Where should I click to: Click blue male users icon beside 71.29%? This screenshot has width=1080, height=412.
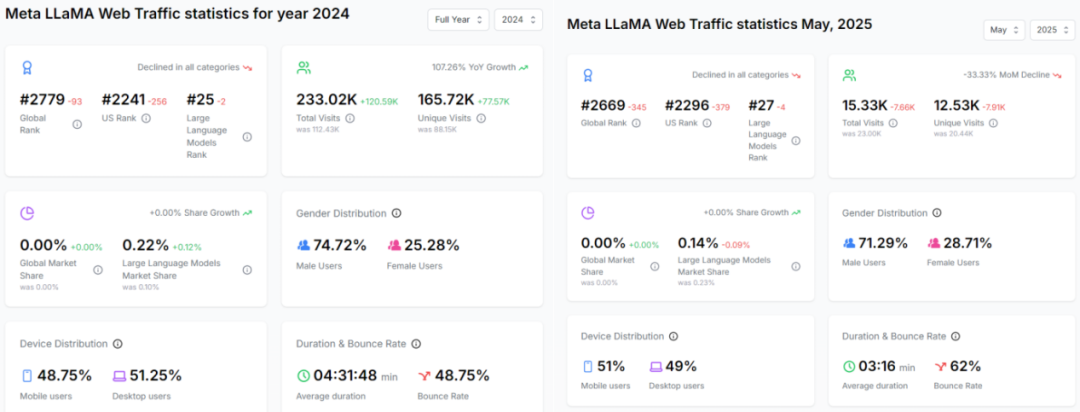point(849,243)
